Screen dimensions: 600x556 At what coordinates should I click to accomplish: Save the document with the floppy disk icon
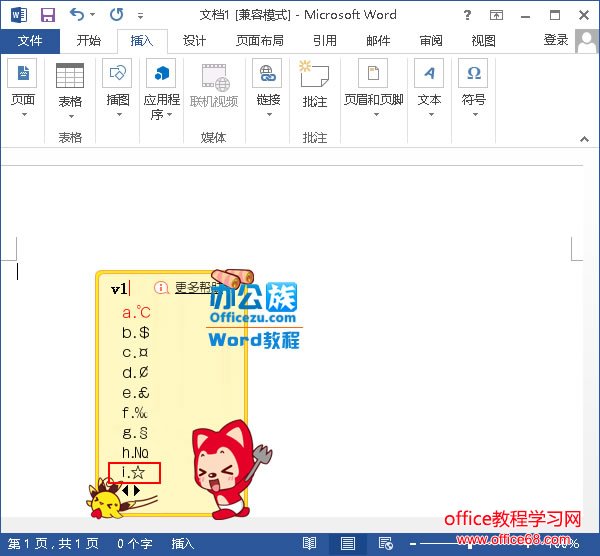pos(48,15)
